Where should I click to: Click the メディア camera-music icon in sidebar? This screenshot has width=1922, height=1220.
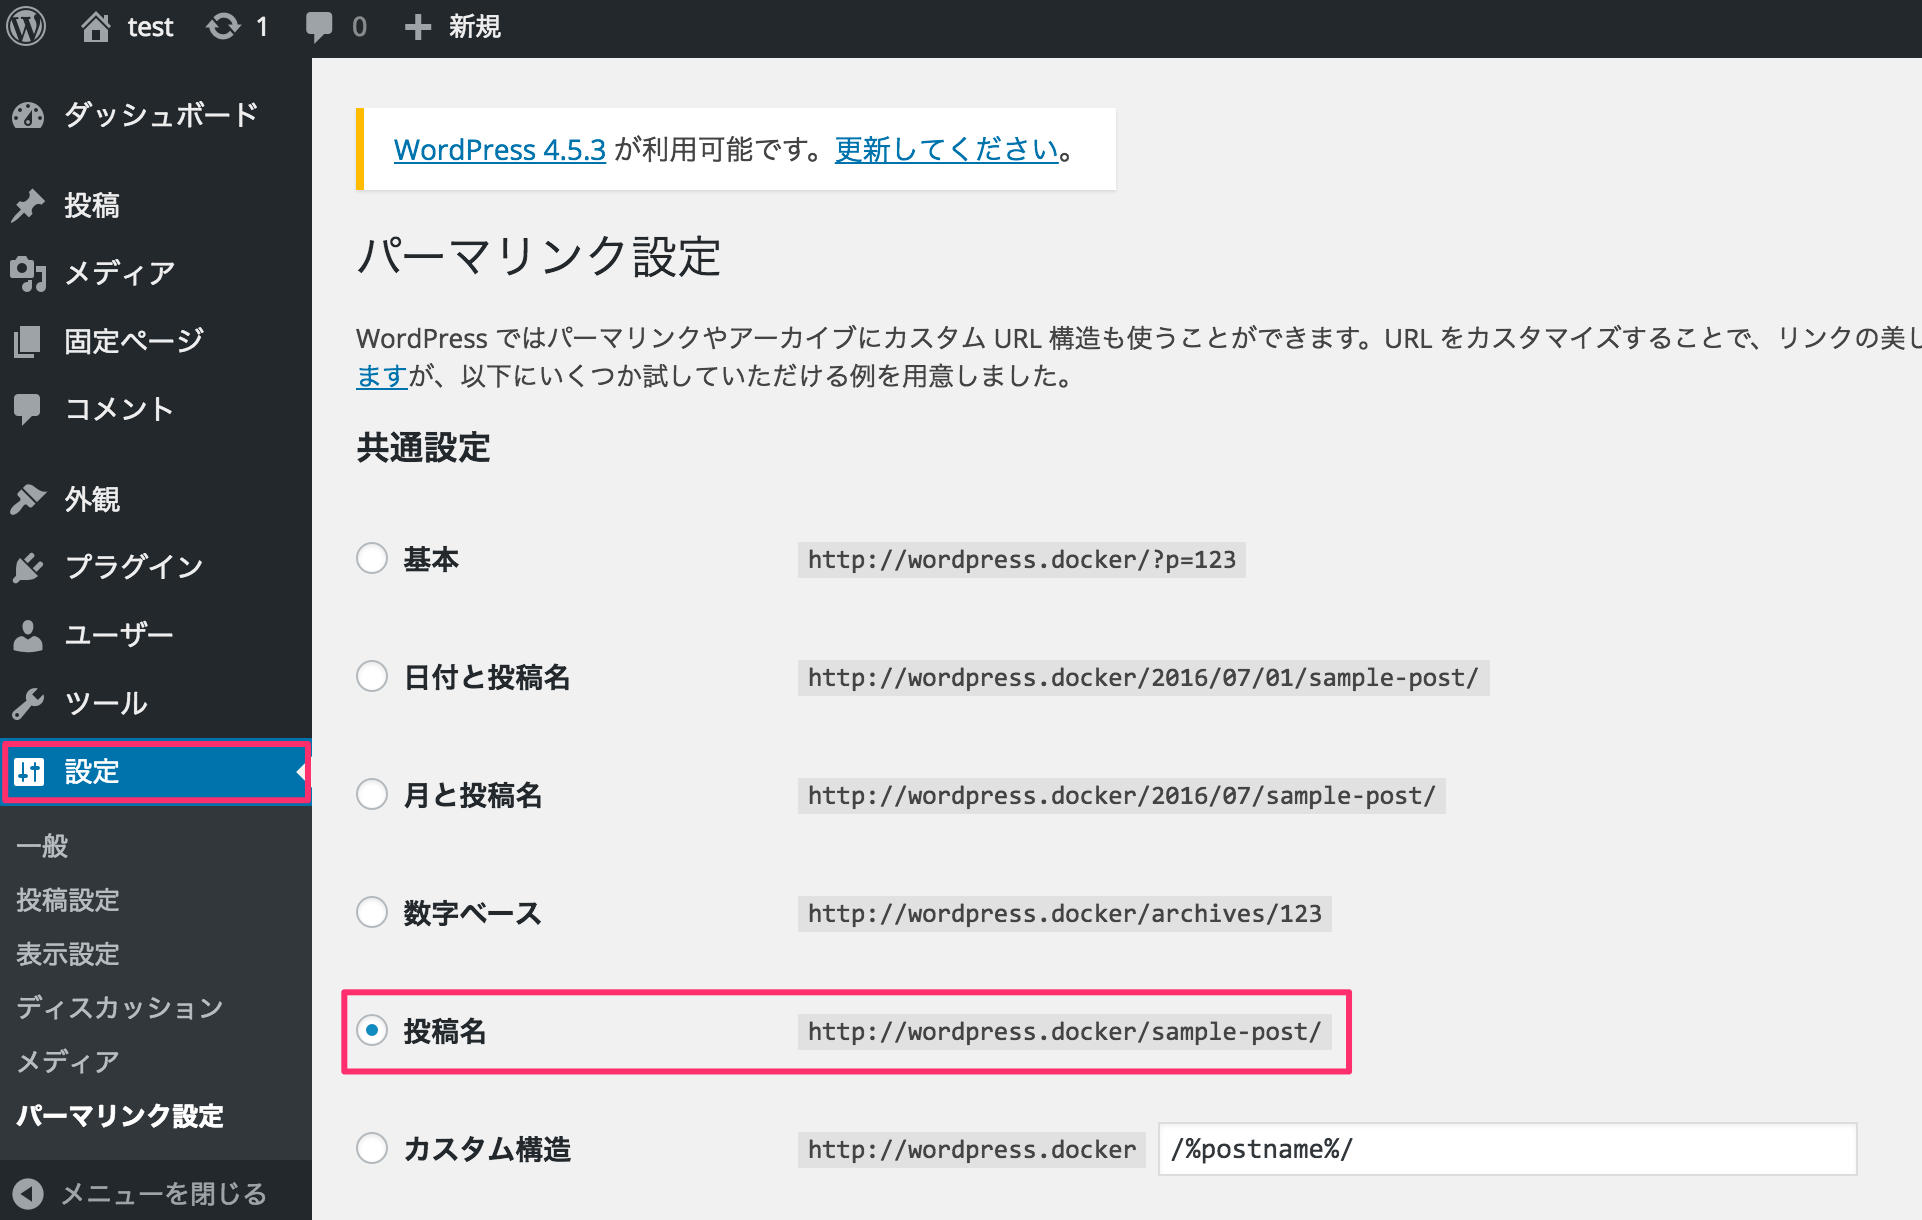(x=28, y=273)
